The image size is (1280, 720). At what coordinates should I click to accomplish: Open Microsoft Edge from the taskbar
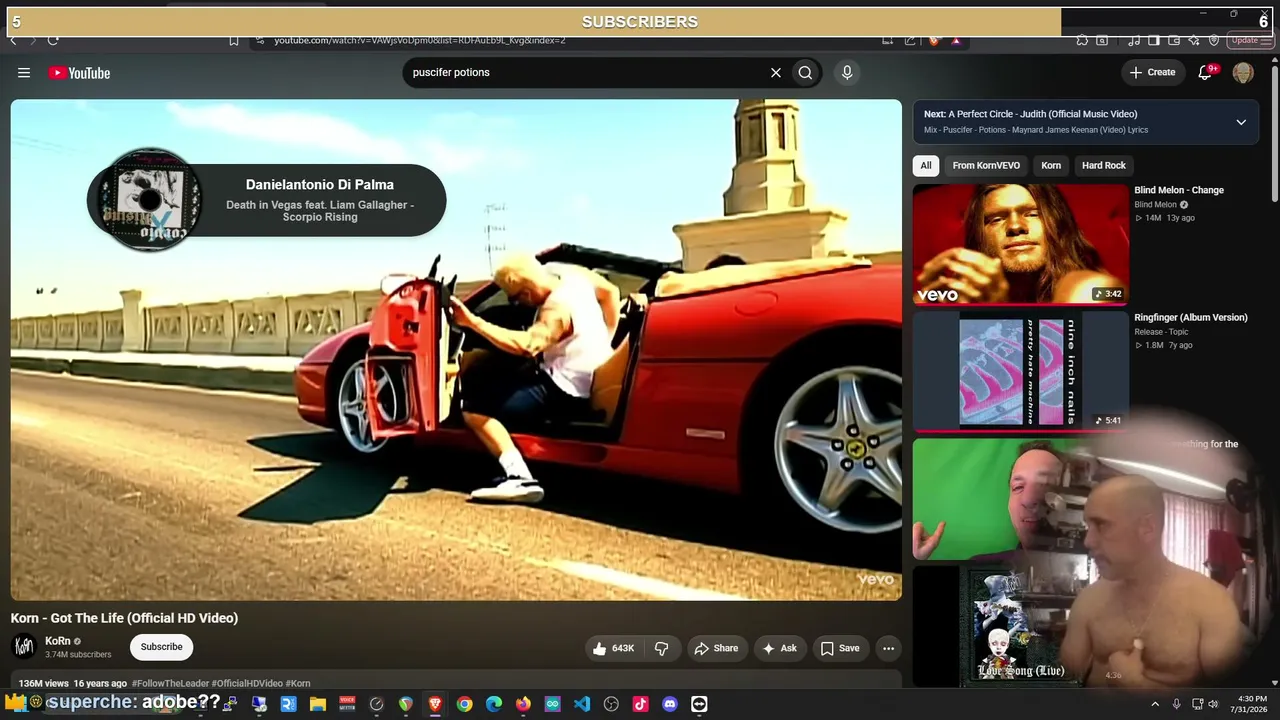tap(494, 704)
